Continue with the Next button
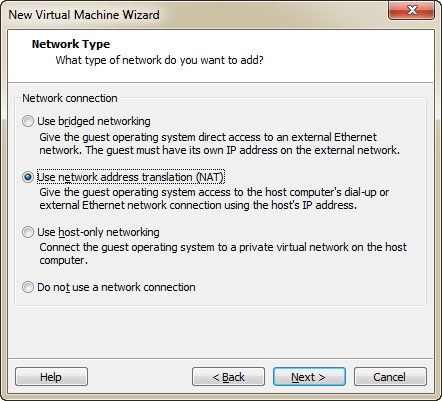Screen dimensions: 442x401 click(309, 377)
